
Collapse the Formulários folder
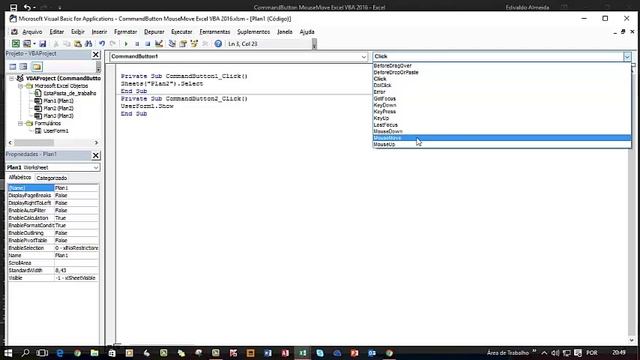20,123
